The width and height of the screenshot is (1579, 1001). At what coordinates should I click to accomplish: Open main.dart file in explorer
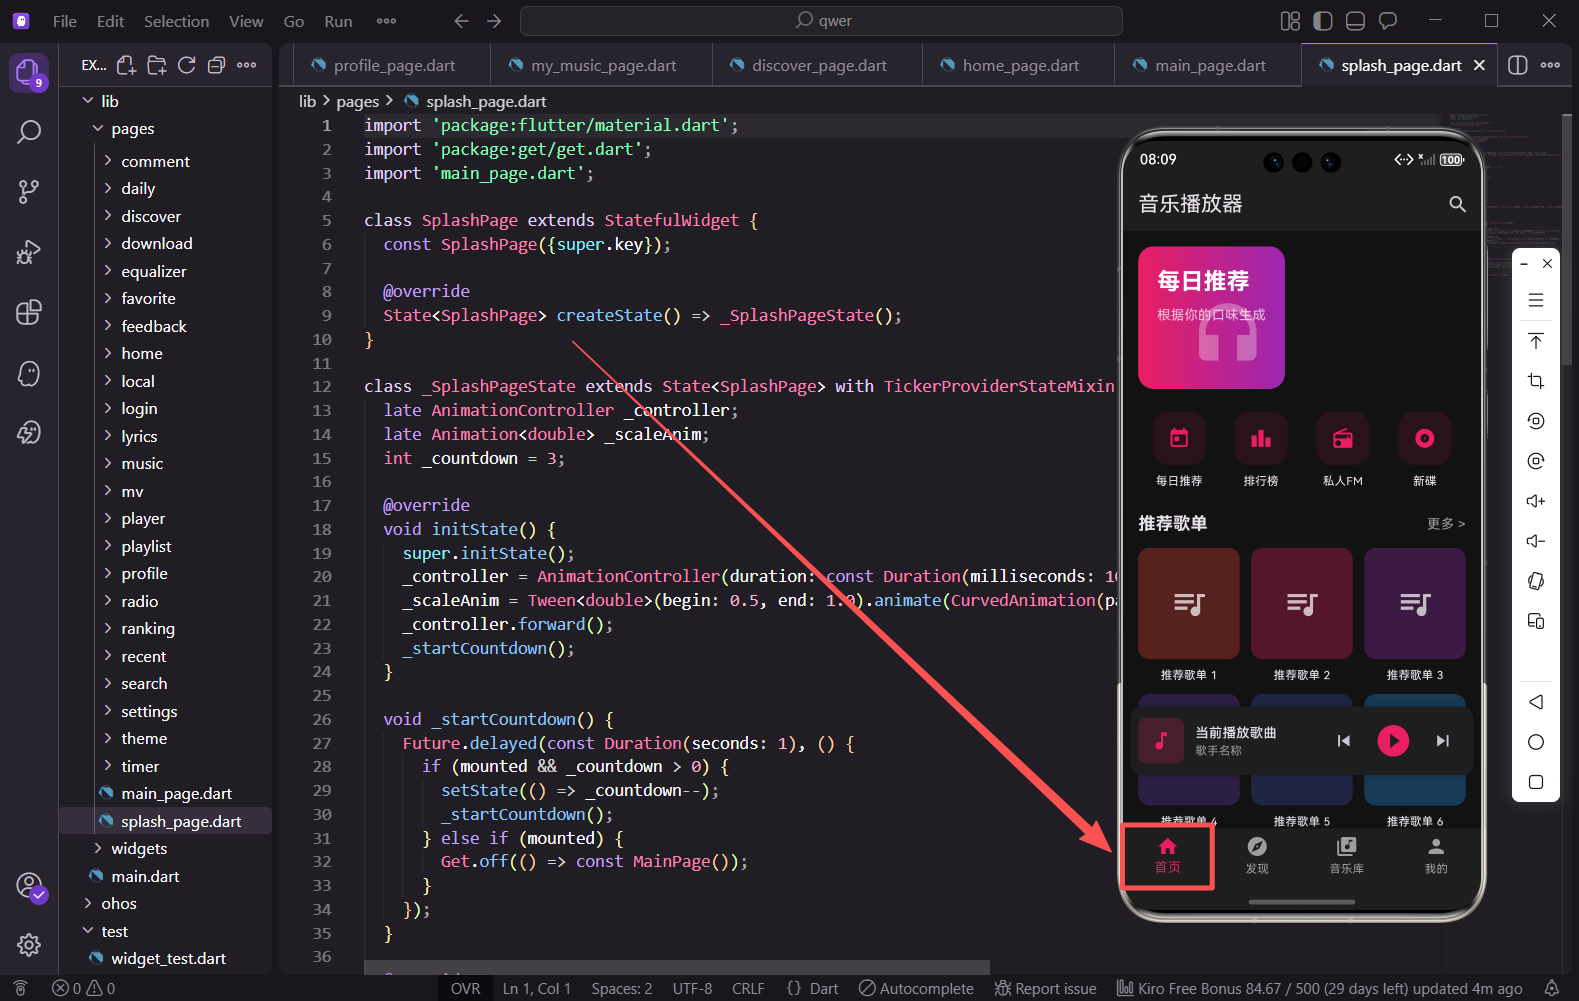[144, 876]
